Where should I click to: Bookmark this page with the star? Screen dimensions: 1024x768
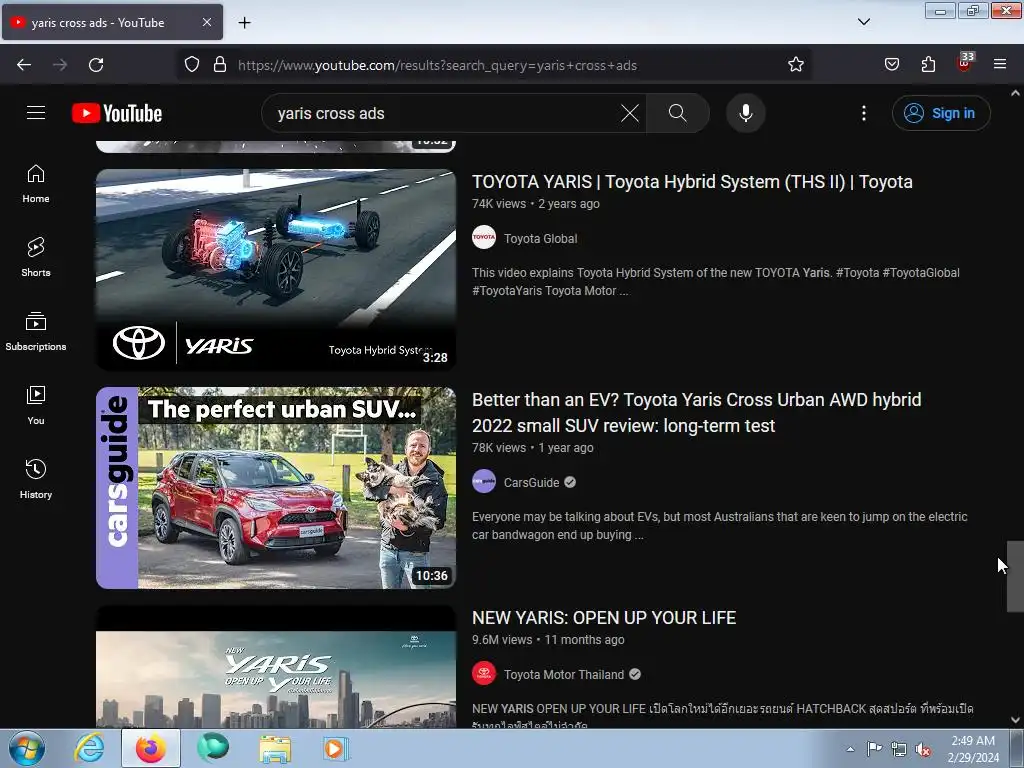795,65
